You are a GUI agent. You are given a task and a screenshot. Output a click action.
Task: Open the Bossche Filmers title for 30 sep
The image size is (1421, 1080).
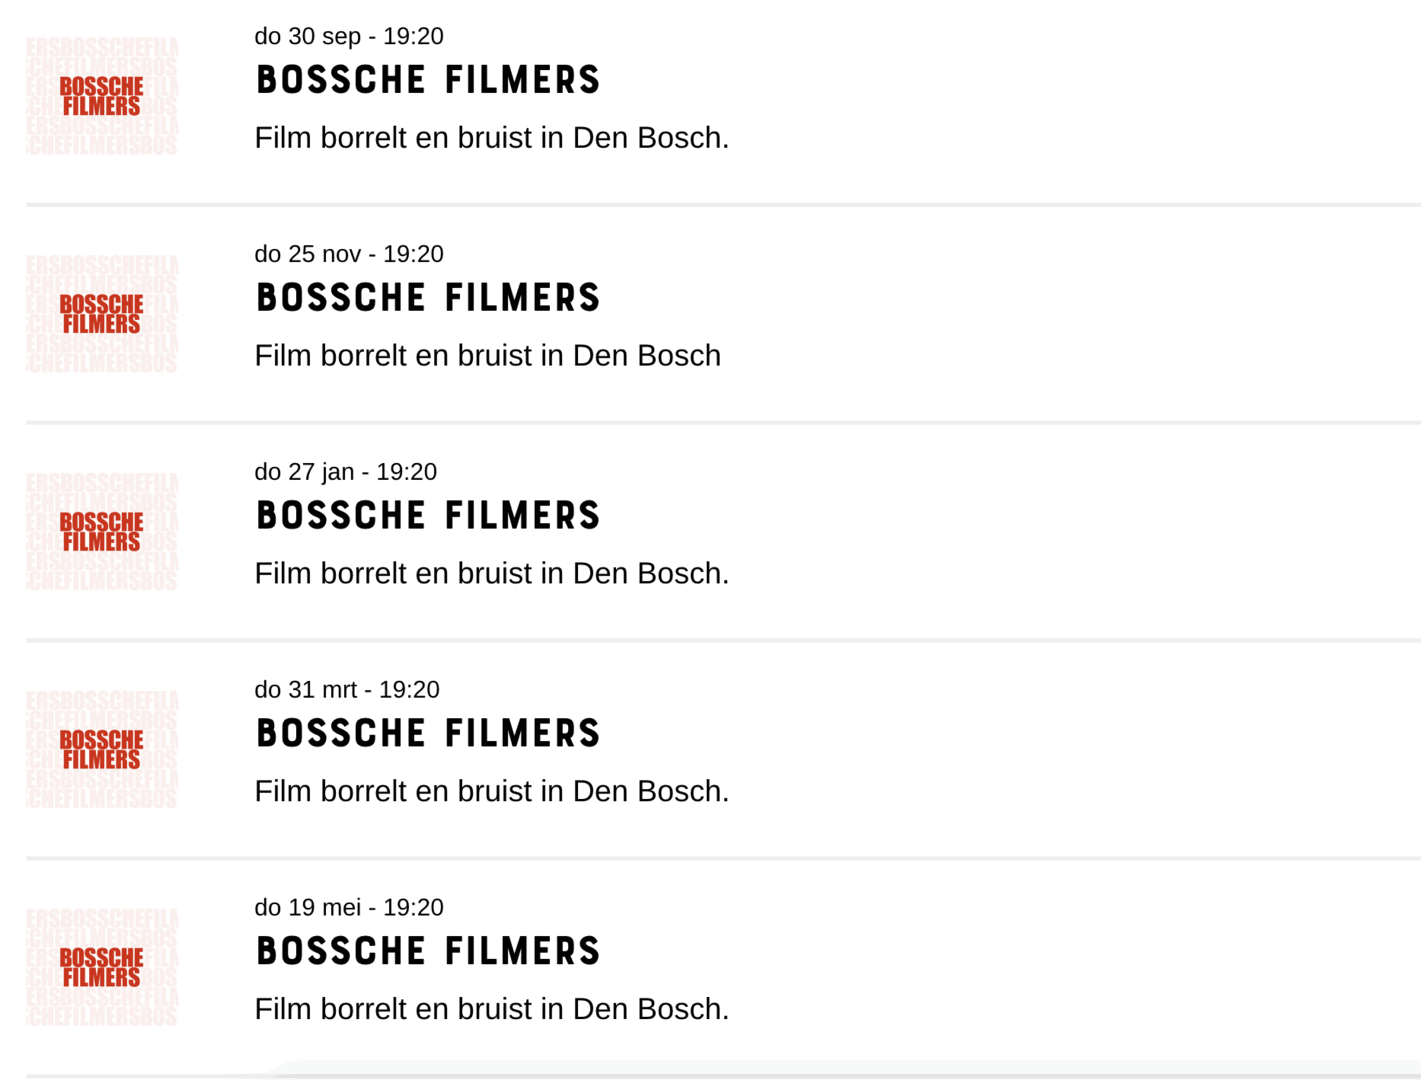[428, 80]
